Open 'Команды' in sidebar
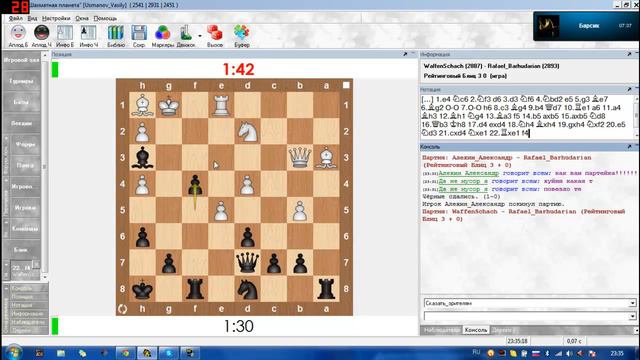This screenshot has height=360, width=640. (x=24, y=229)
